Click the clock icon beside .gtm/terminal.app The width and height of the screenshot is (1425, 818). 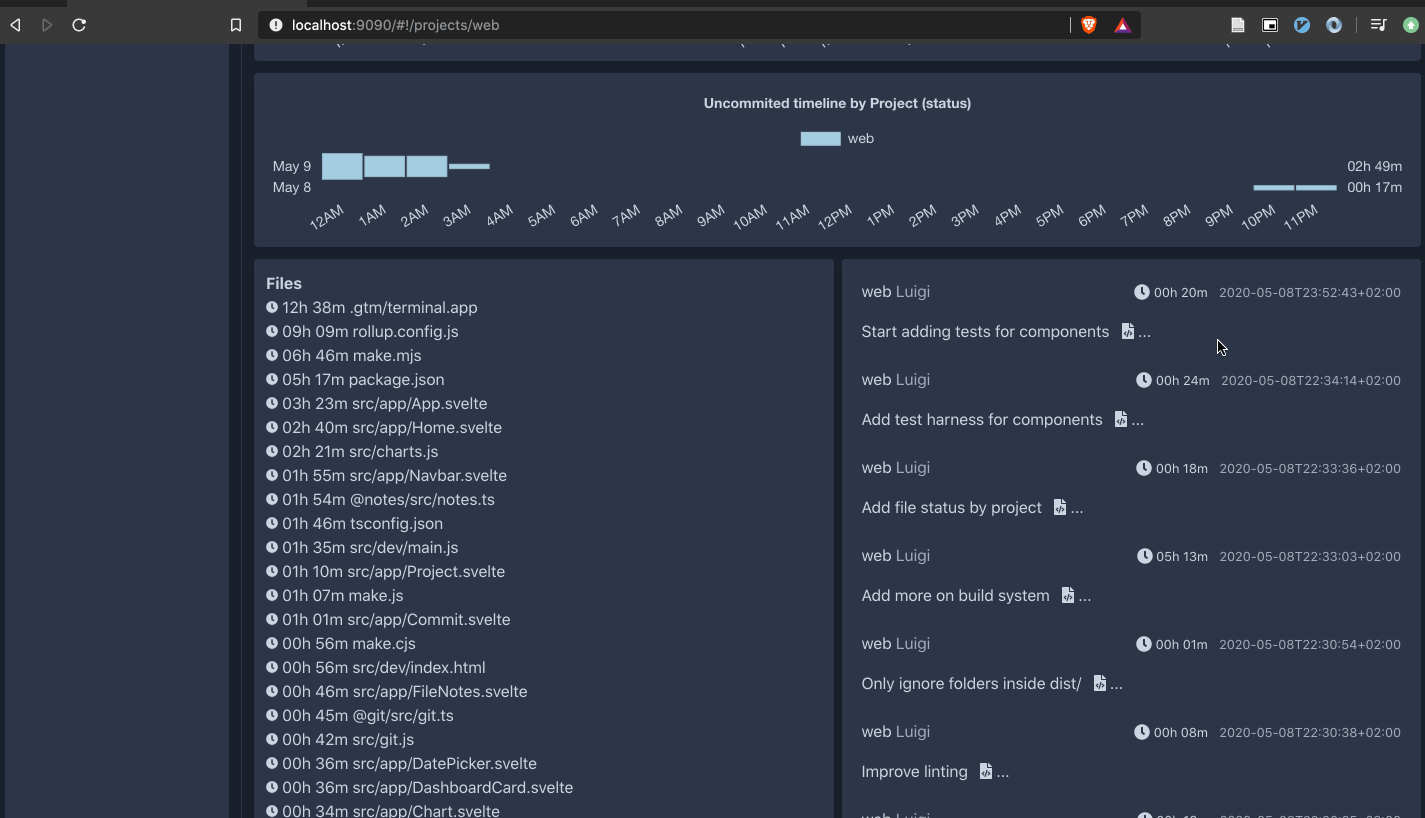click(271, 307)
